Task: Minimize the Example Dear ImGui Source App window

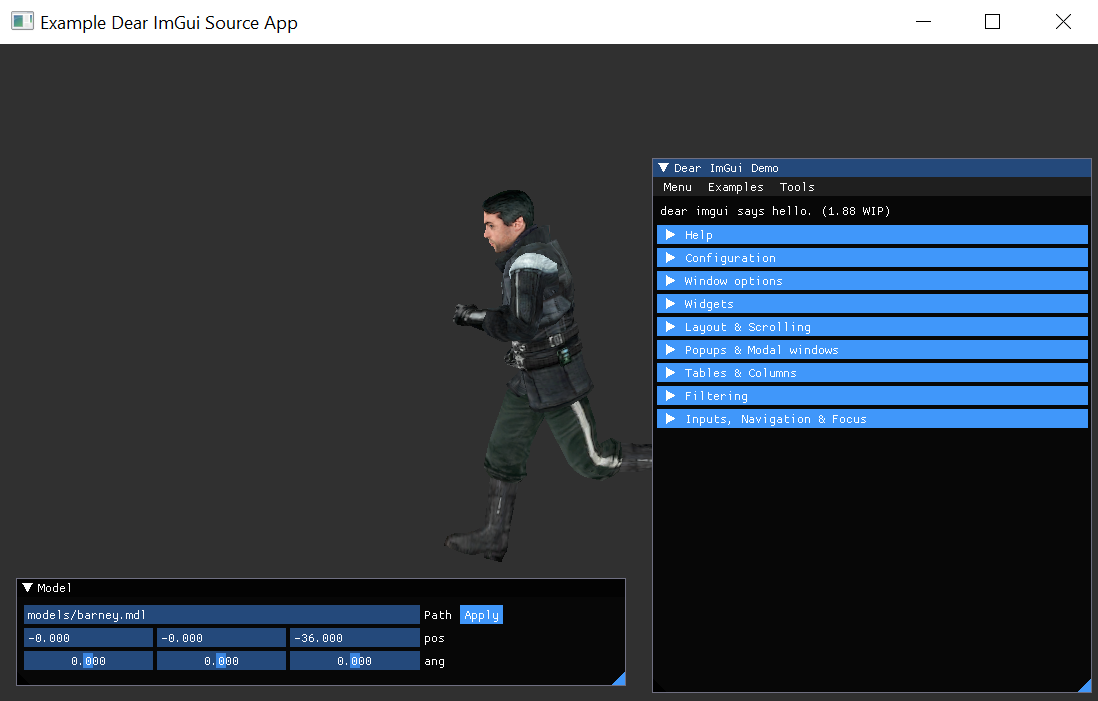Action: [924, 22]
